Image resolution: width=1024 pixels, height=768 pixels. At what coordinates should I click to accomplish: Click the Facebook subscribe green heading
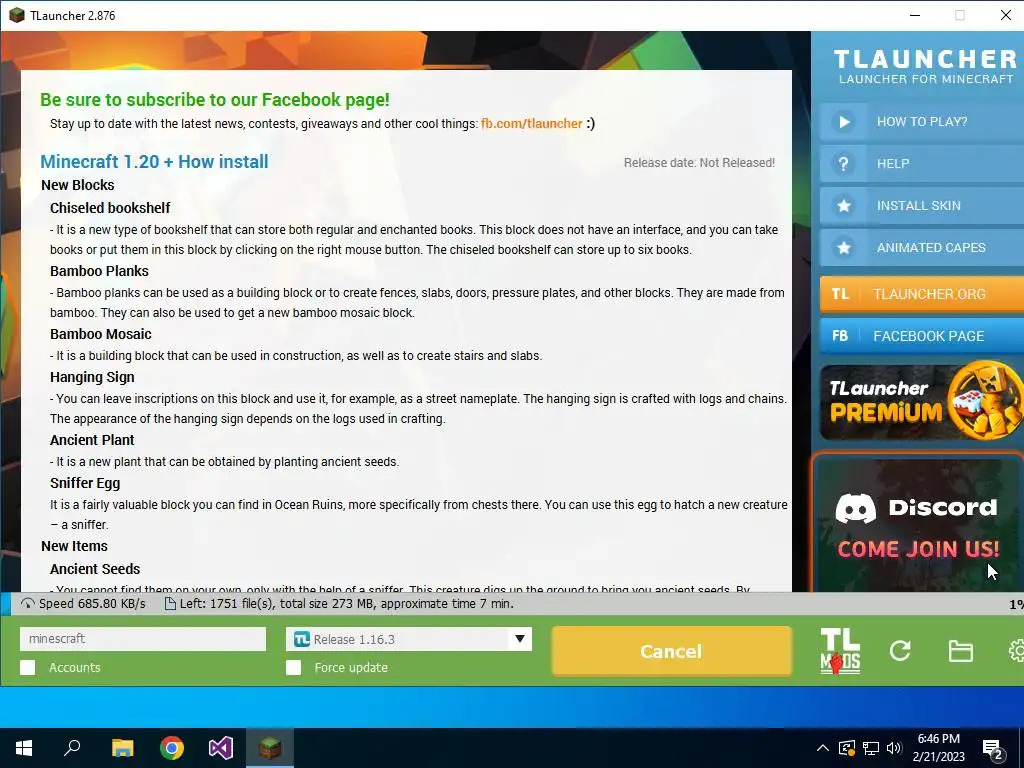point(215,100)
